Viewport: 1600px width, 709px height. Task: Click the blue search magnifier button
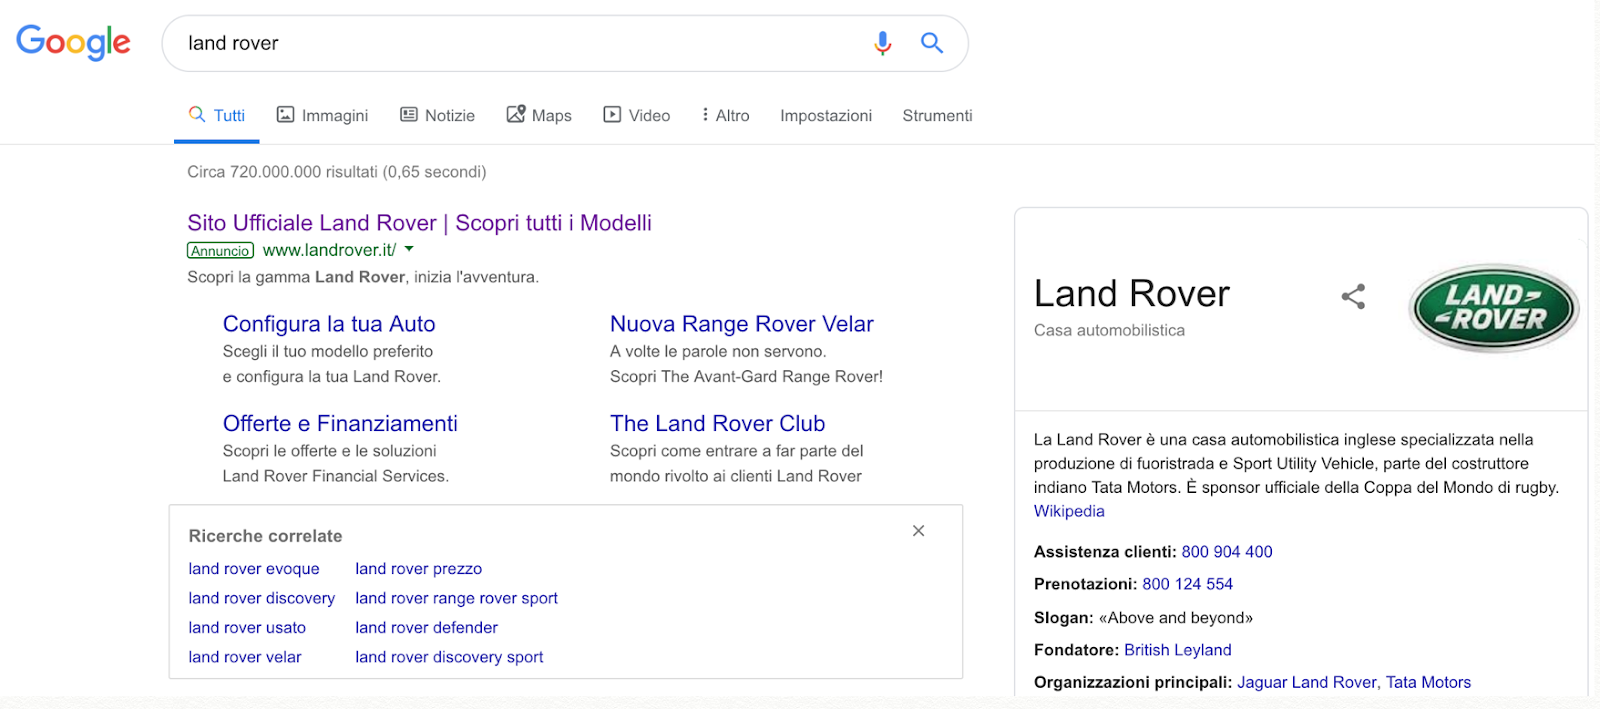(x=932, y=43)
